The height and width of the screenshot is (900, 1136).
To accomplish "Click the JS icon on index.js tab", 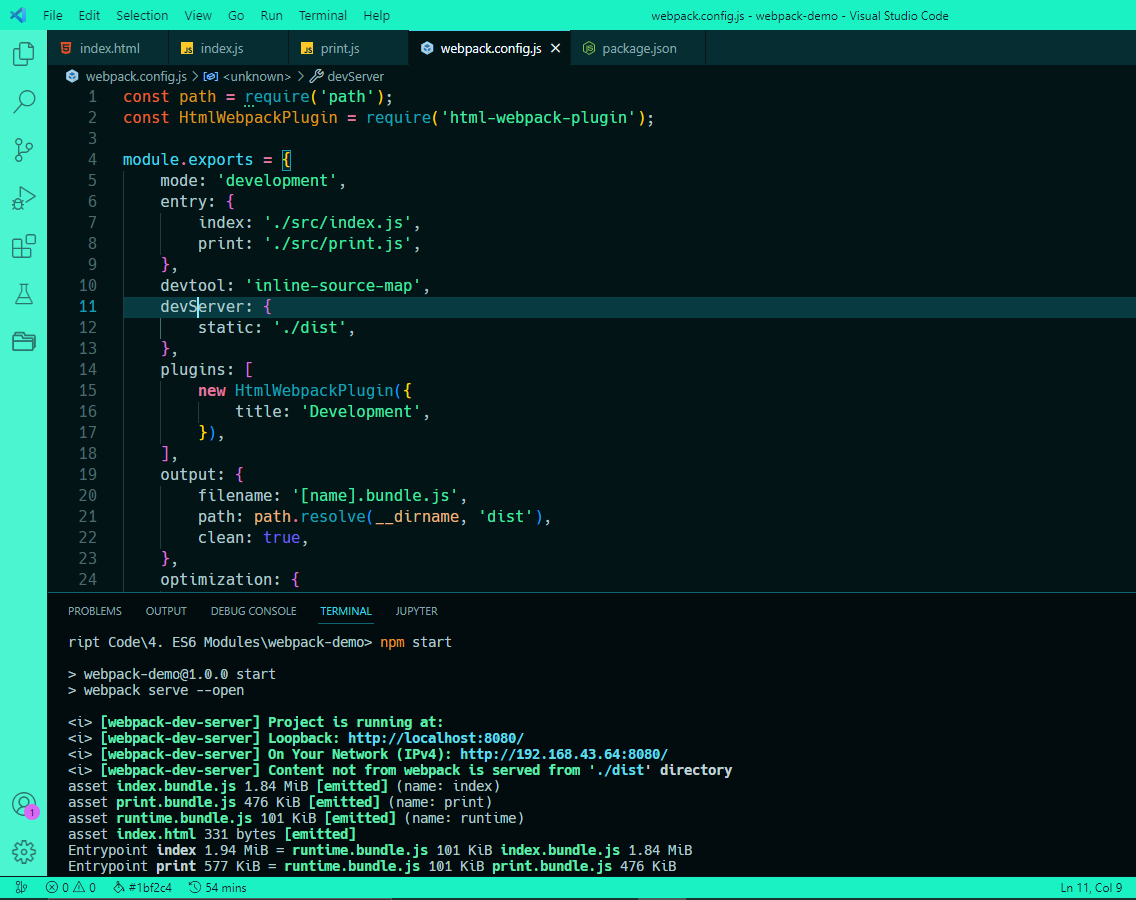I will 187,49.
